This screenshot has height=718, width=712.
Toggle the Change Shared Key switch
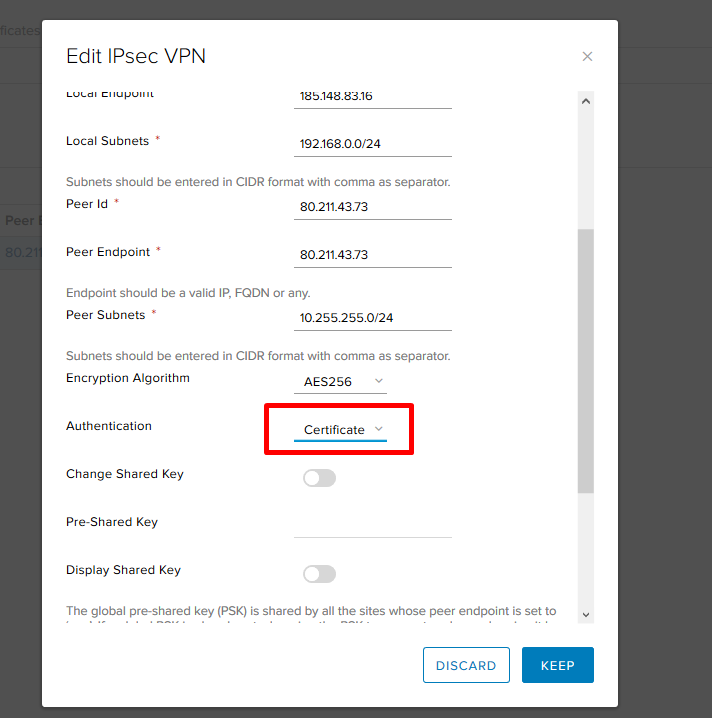320,478
